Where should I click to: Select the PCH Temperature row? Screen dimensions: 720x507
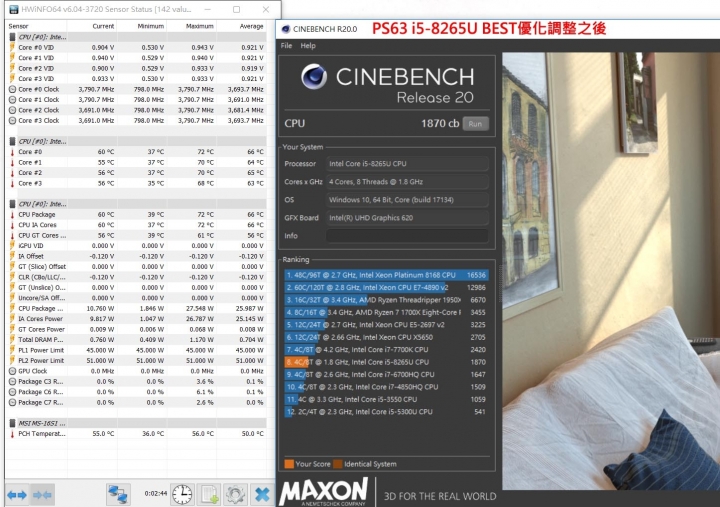tap(137, 434)
